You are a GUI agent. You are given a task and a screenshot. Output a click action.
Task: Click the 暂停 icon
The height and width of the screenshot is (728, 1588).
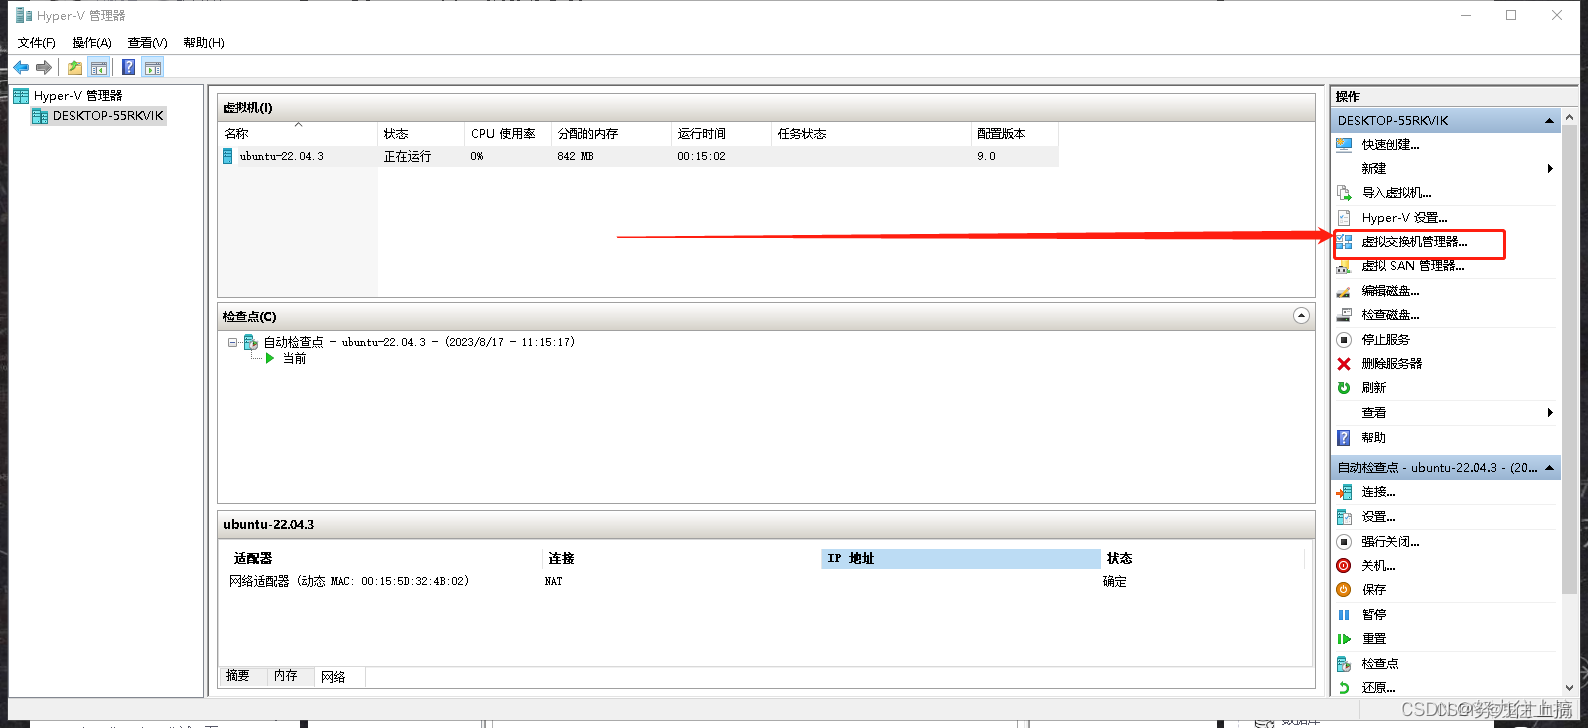(x=1344, y=615)
